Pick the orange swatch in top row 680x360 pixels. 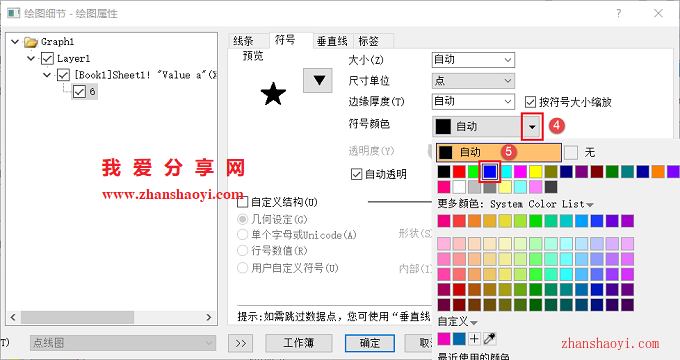(658, 172)
